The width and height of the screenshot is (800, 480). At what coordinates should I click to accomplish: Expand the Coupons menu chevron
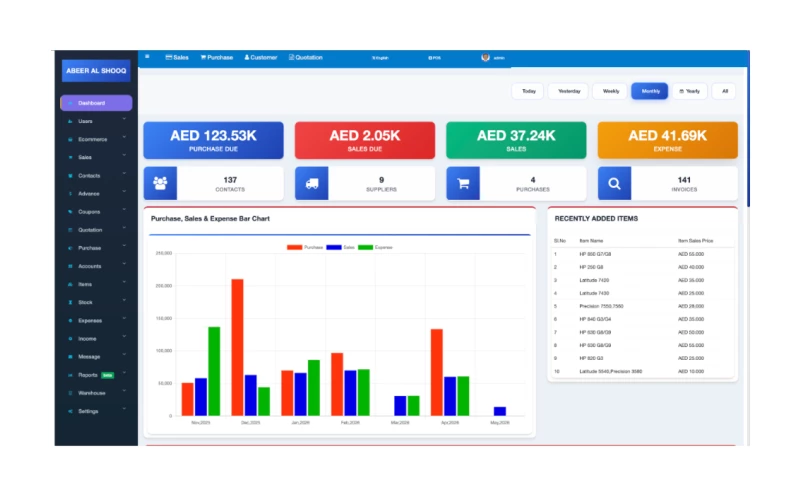pos(124,210)
